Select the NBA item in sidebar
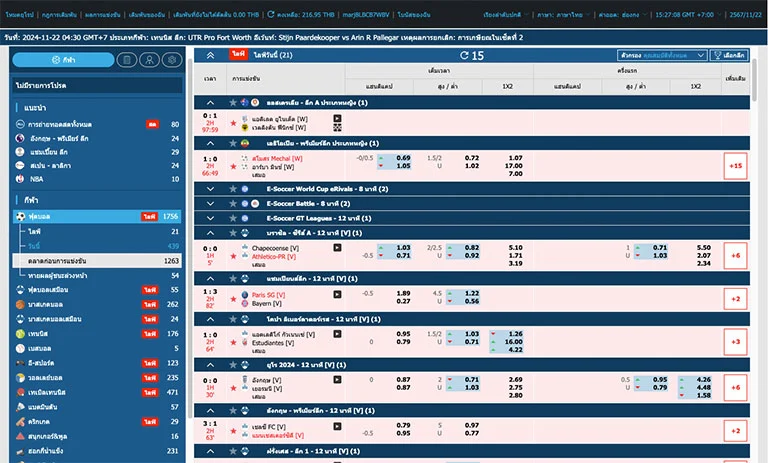This screenshot has height=463, width=768. 36,179
